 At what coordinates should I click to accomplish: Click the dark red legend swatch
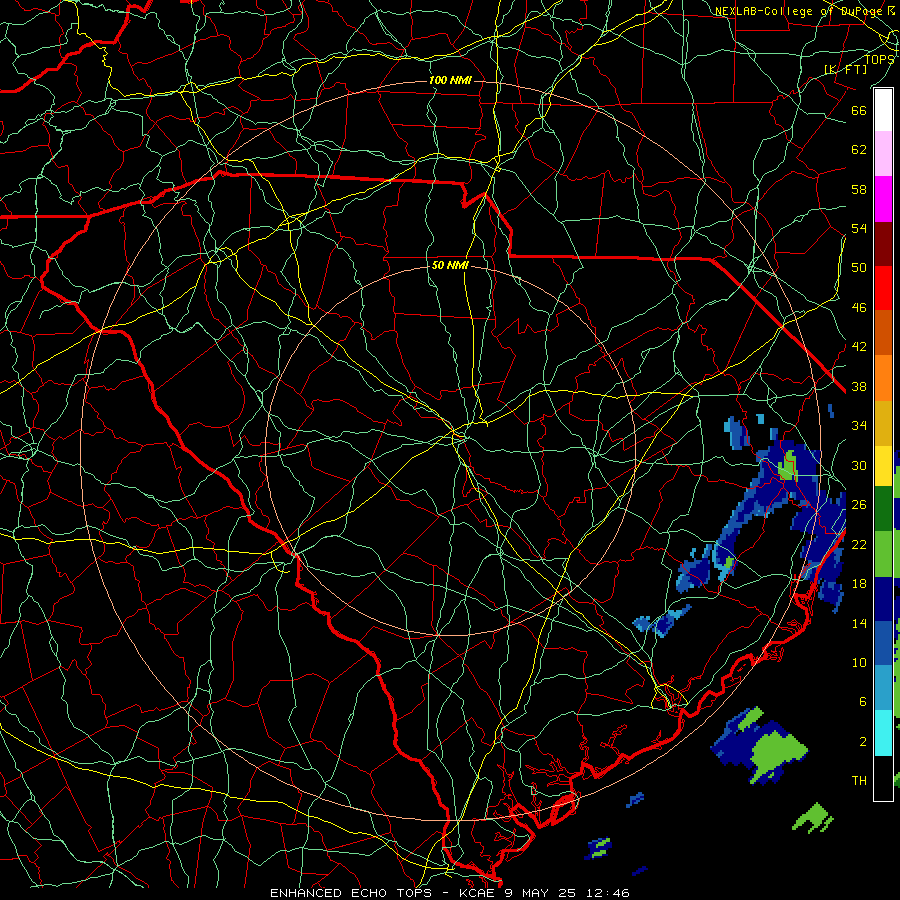883,243
